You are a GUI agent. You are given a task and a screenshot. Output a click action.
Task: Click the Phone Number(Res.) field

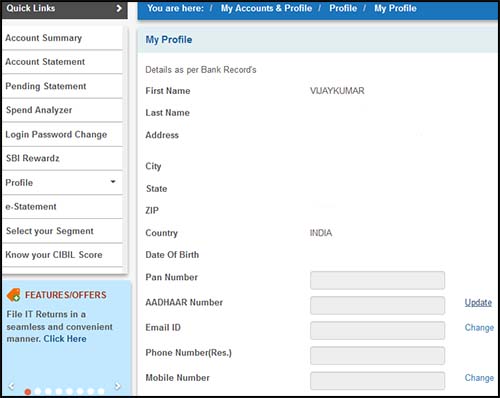pos(377,356)
